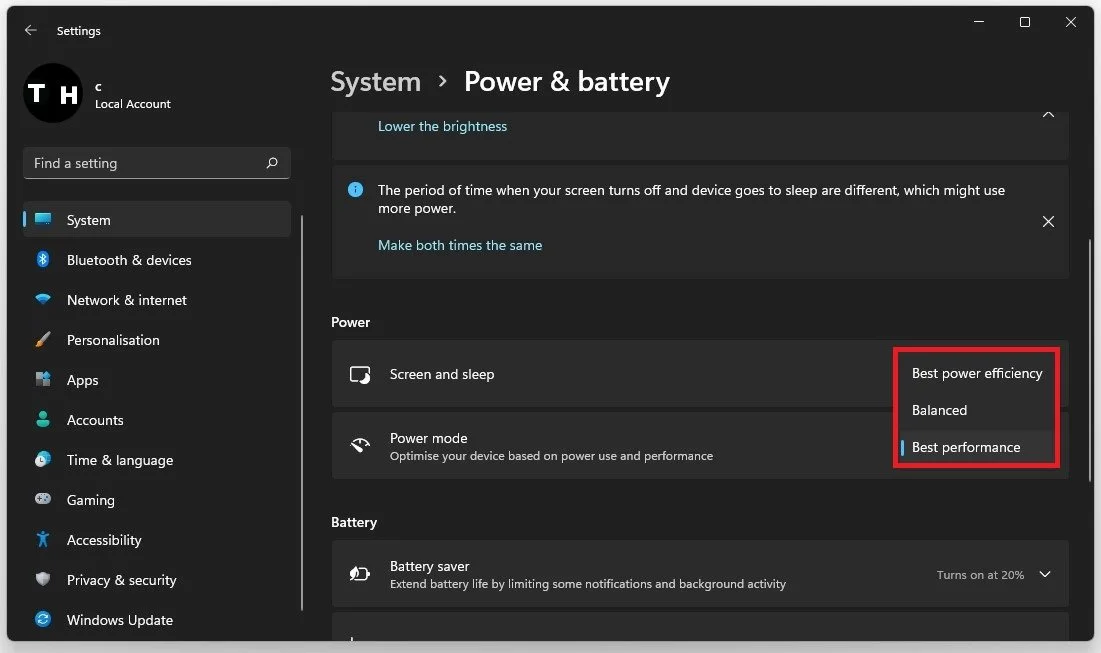Select Best performance power mode
Image resolution: width=1101 pixels, height=653 pixels.
(x=977, y=447)
